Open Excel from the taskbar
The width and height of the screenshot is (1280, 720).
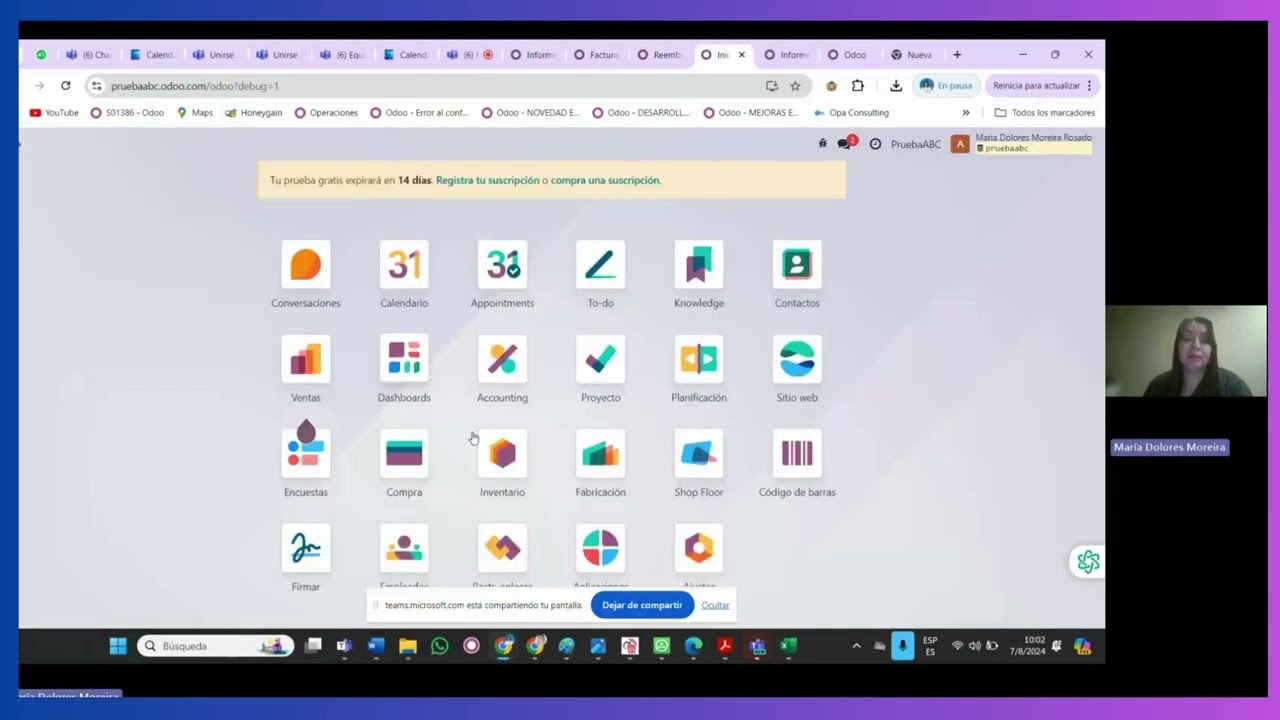788,646
